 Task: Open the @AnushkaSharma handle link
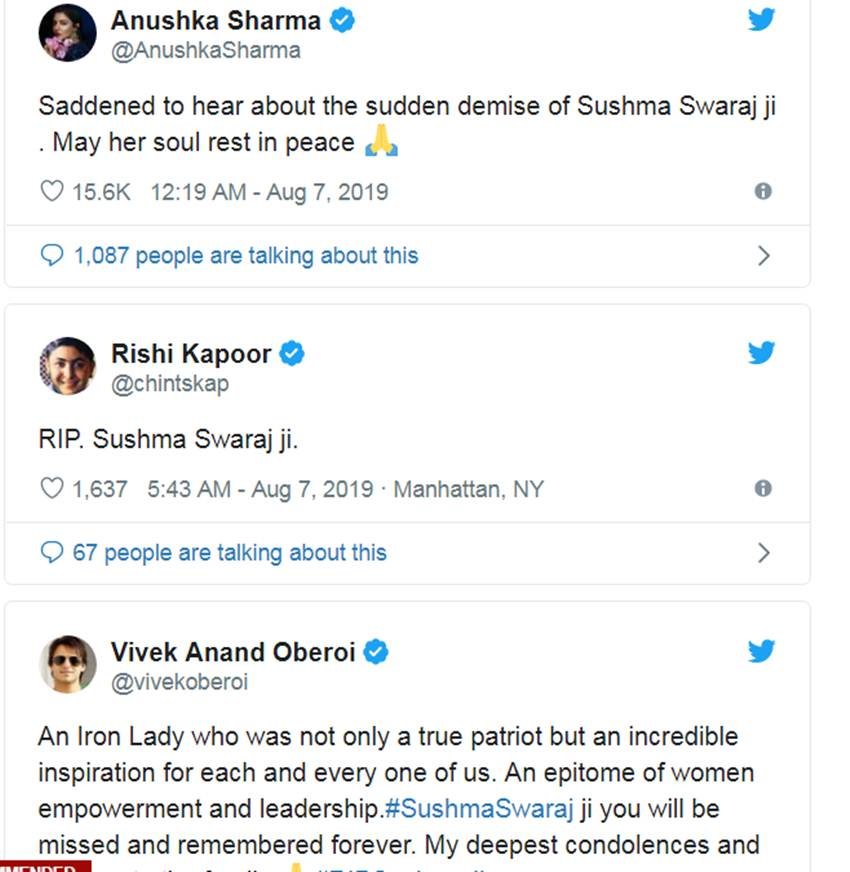(x=205, y=50)
